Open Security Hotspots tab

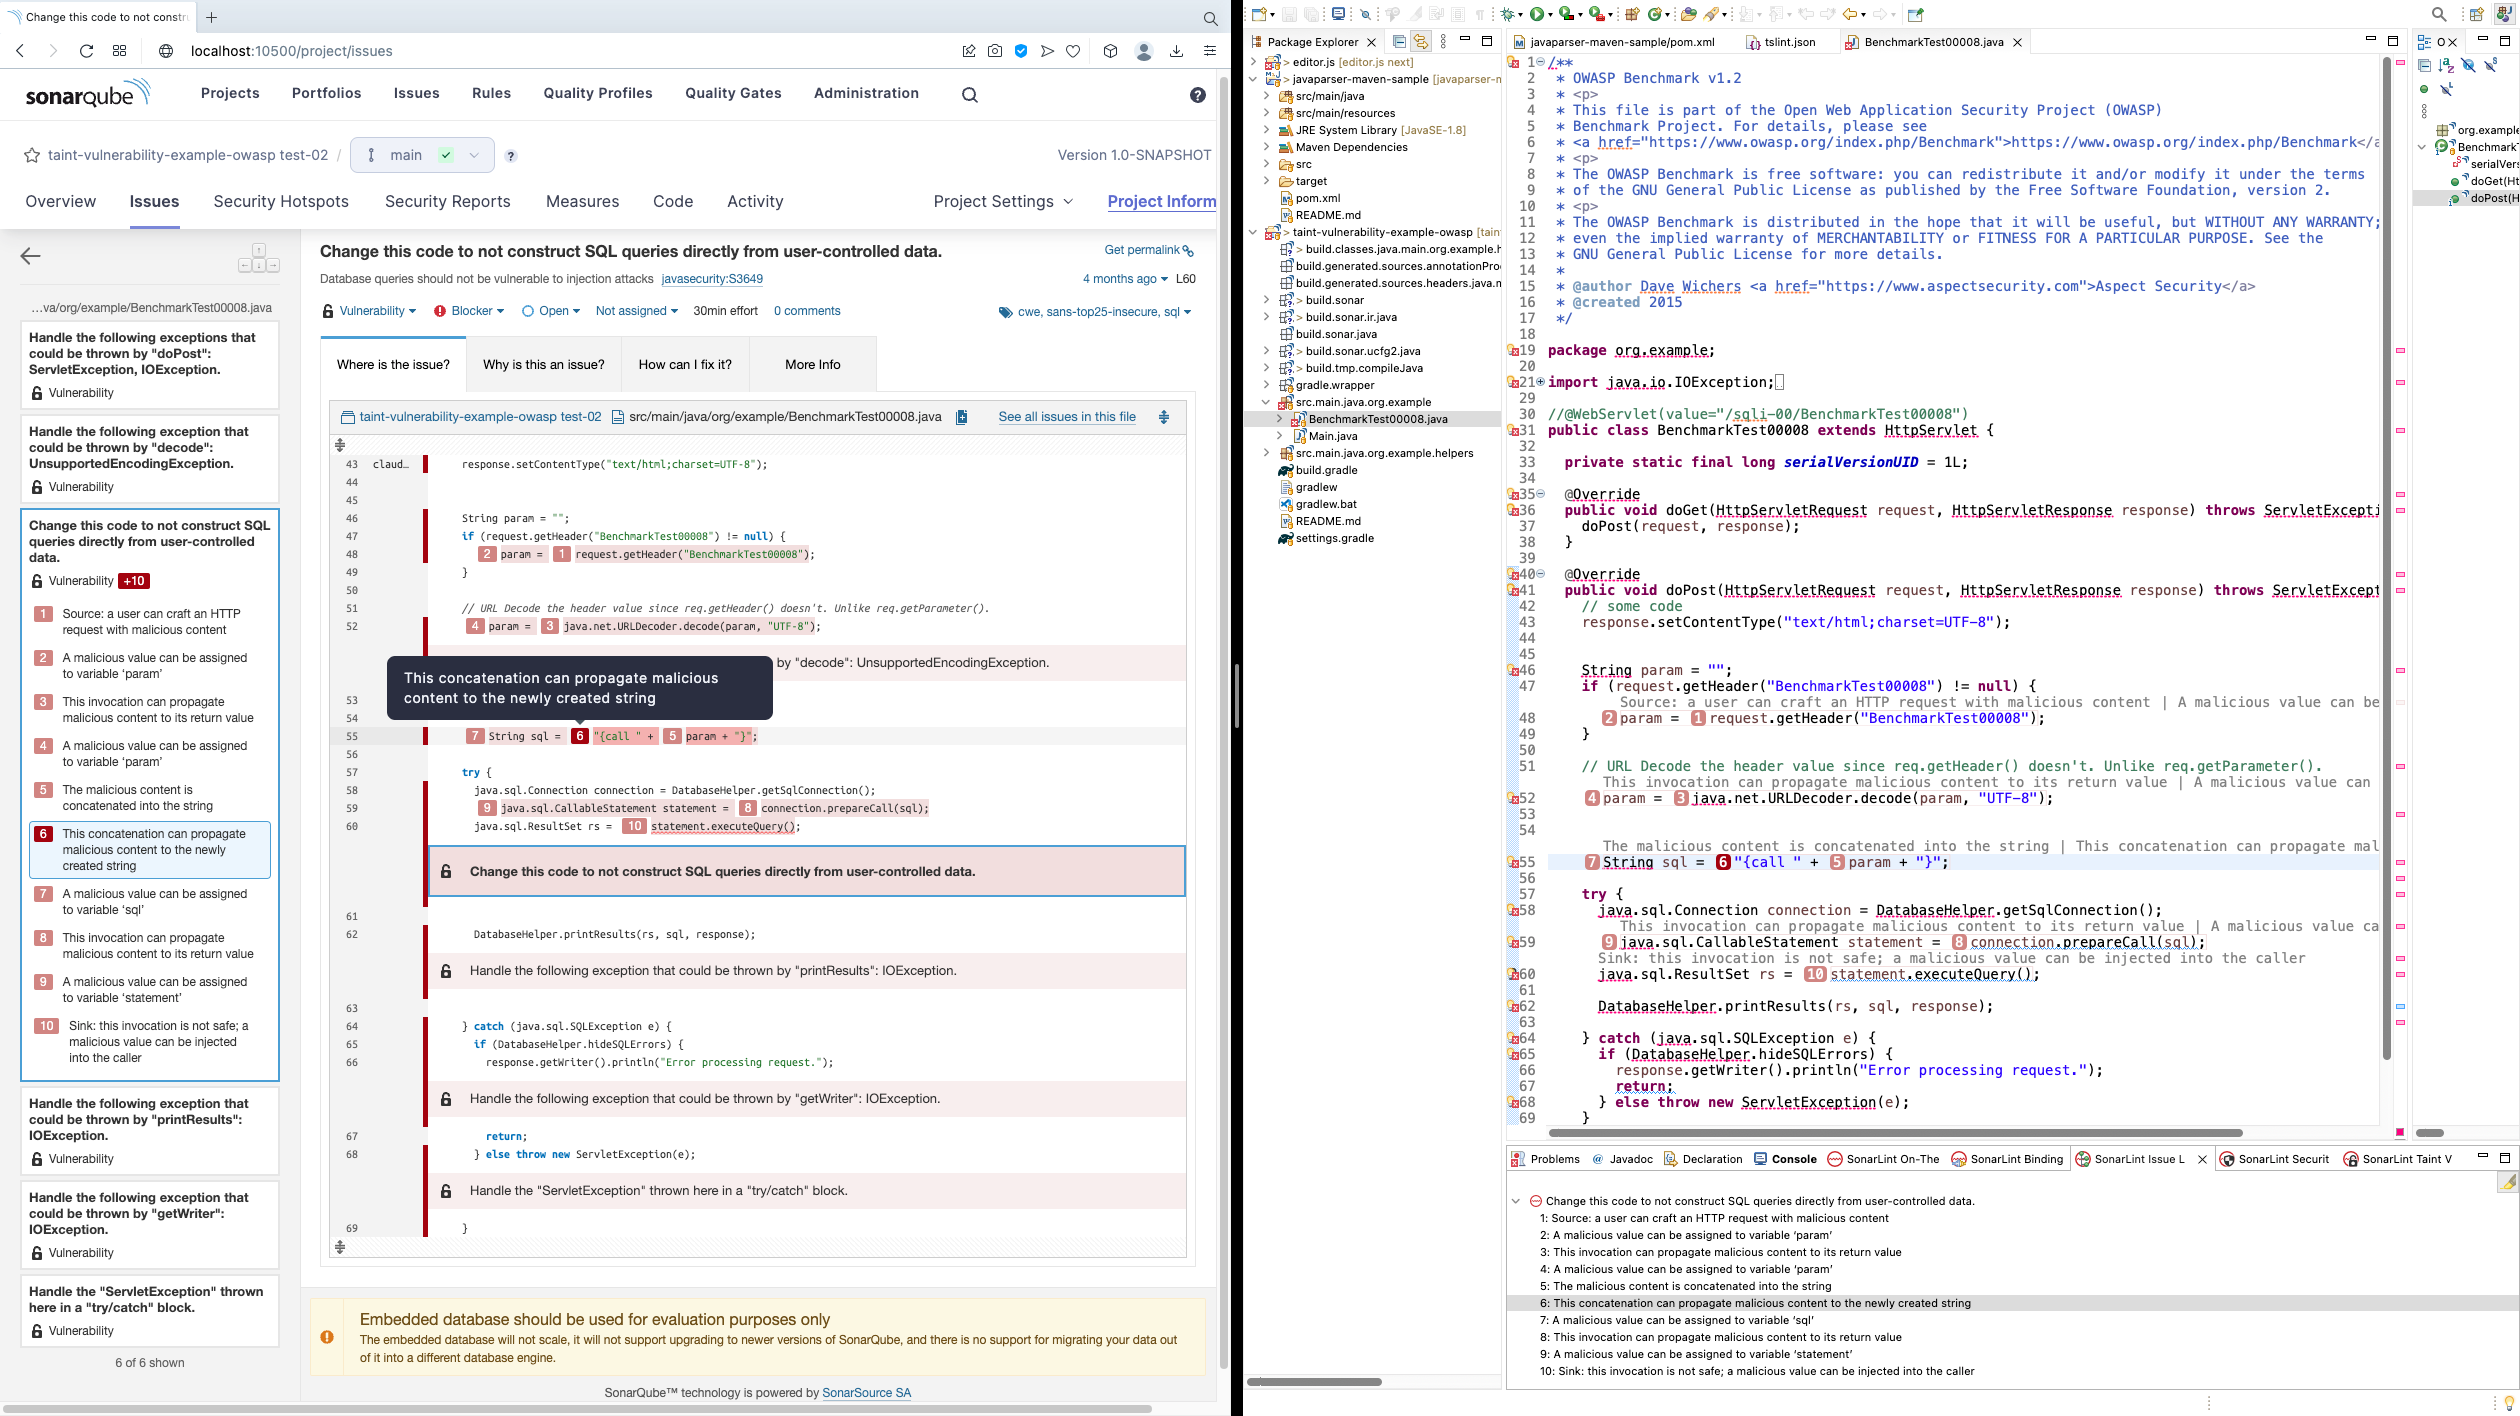tap(281, 202)
